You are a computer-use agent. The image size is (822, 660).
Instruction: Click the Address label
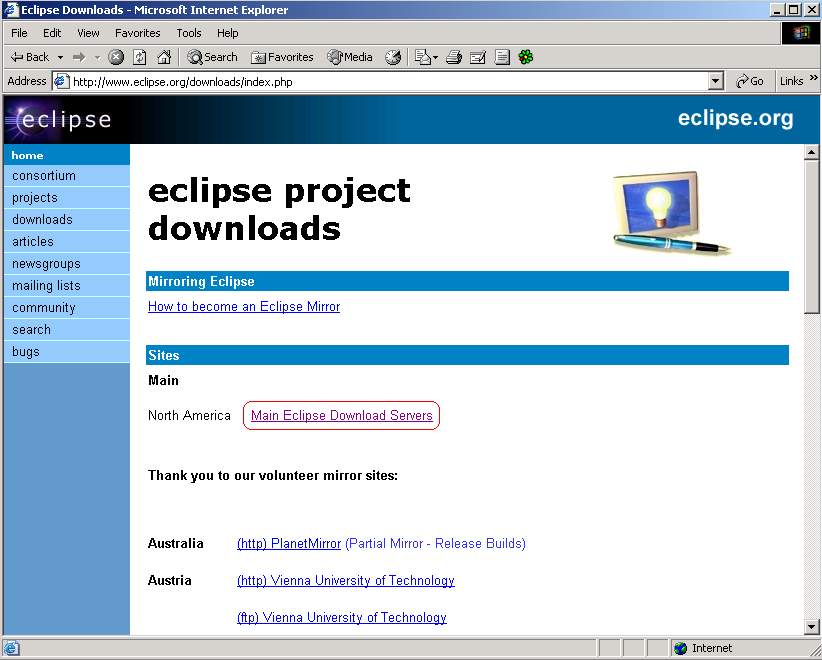tap(27, 81)
